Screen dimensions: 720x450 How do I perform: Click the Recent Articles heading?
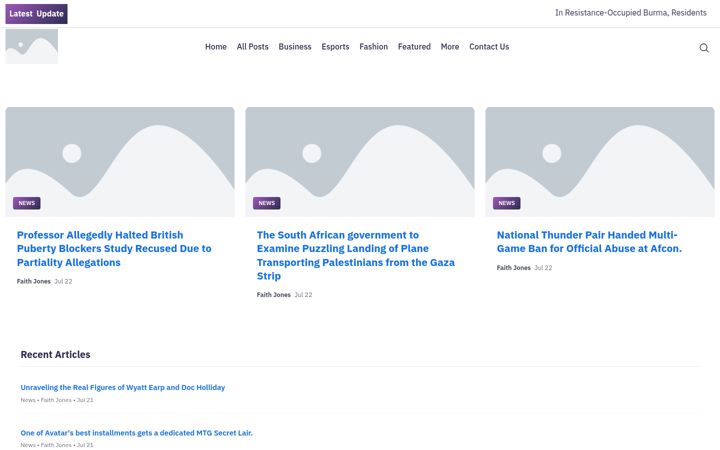point(55,354)
